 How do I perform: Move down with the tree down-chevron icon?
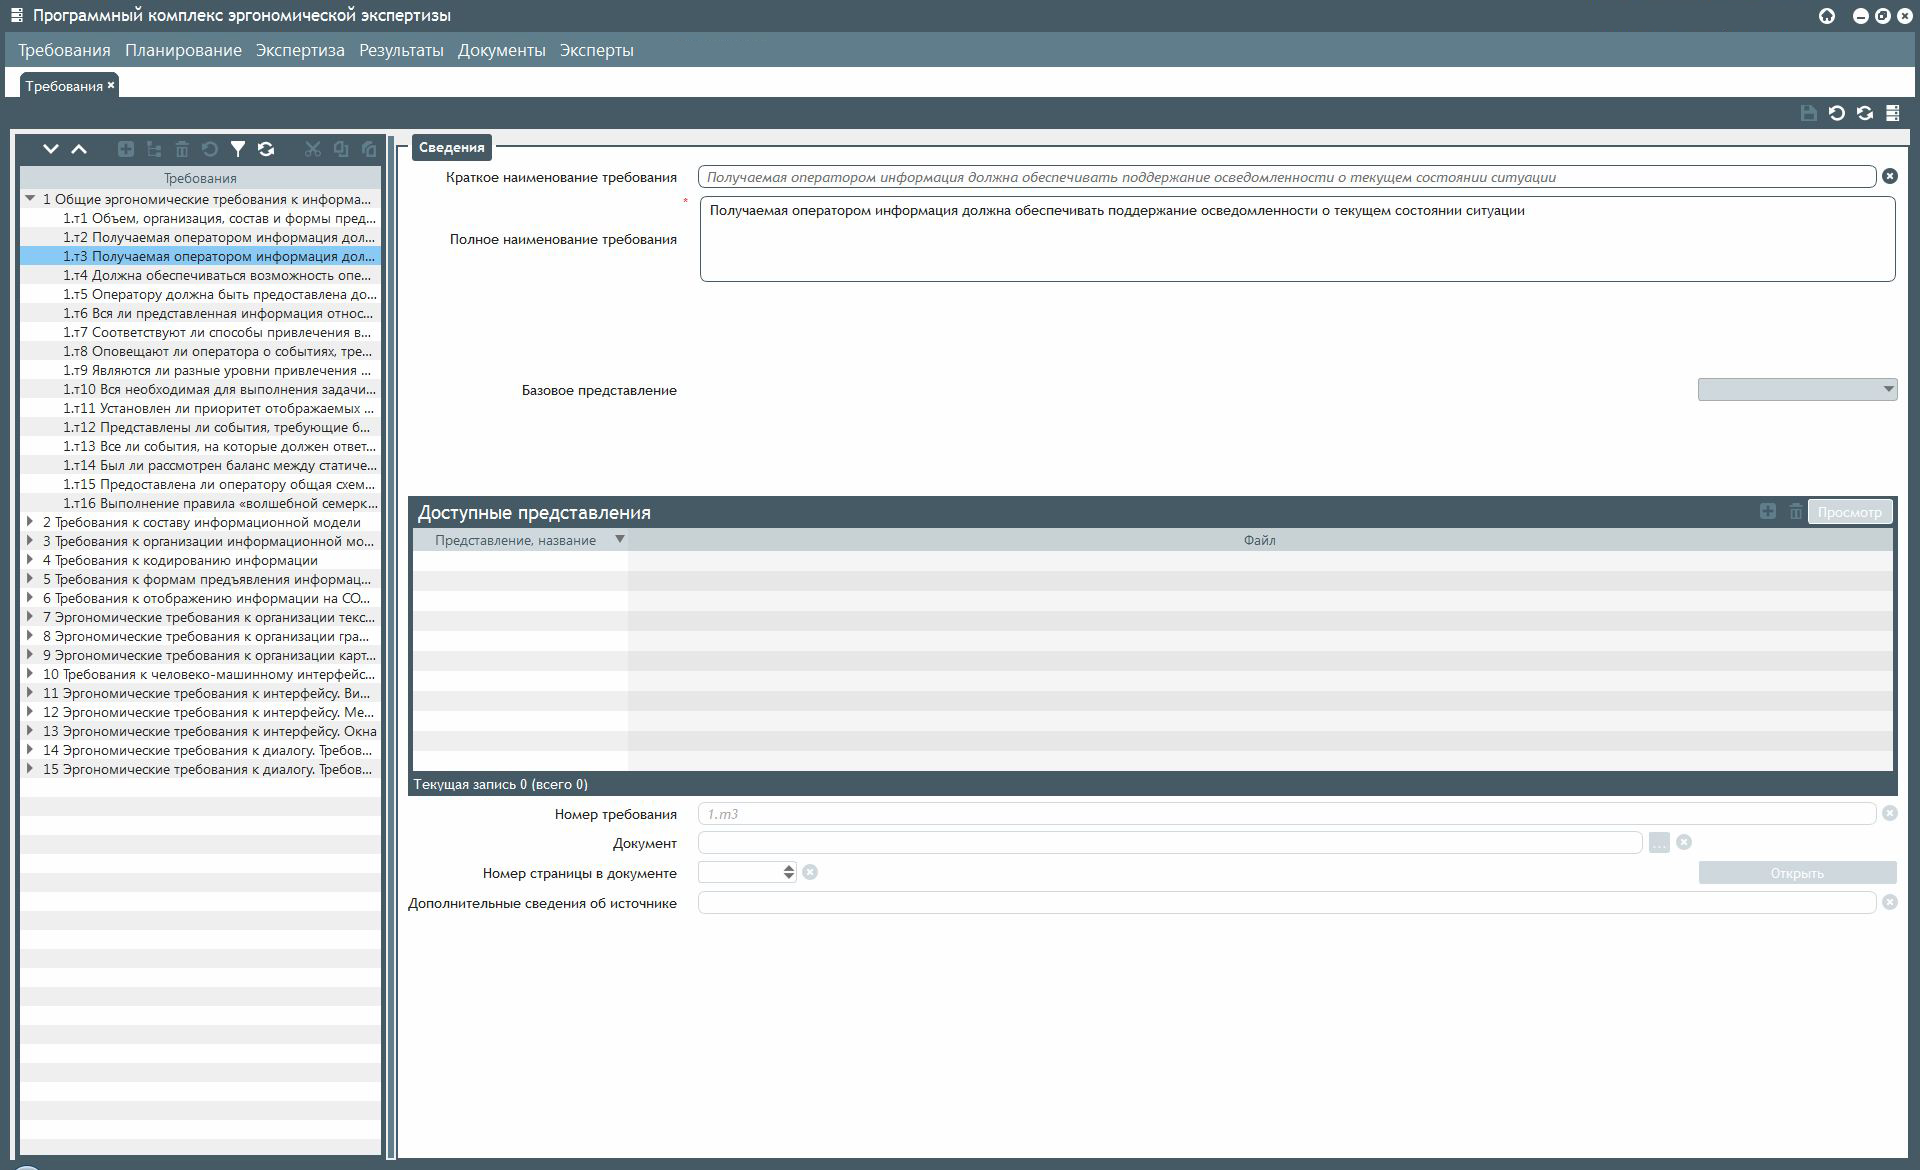pyautogui.click(x=51, y=149)
